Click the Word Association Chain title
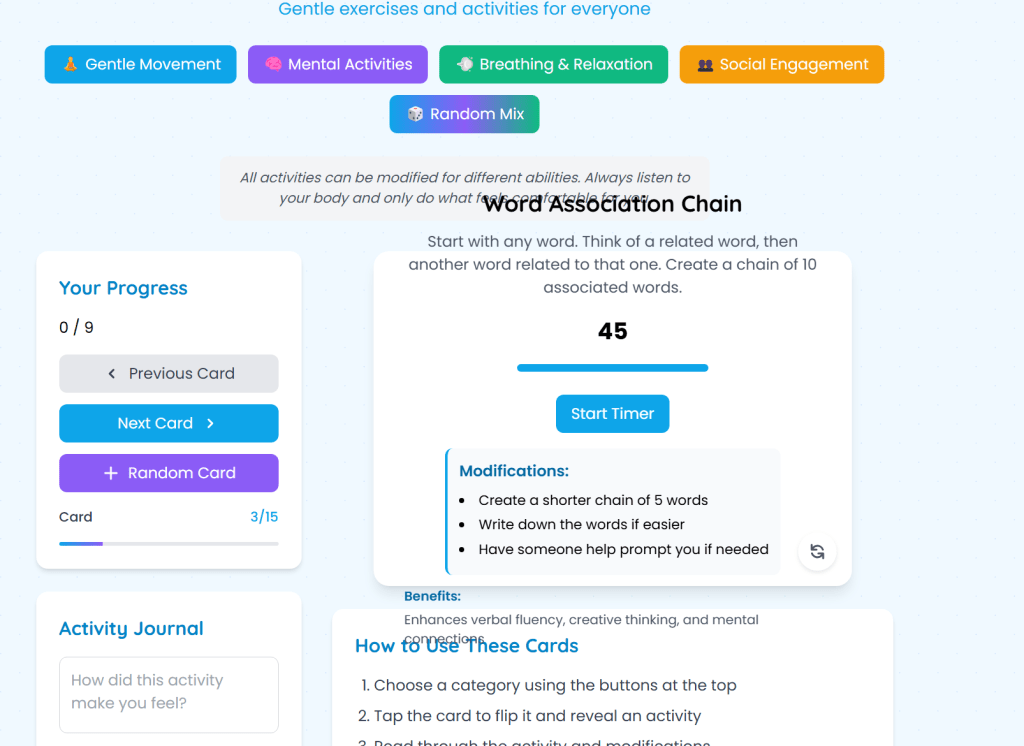The image size is (1024, 746). coord(612,204)
